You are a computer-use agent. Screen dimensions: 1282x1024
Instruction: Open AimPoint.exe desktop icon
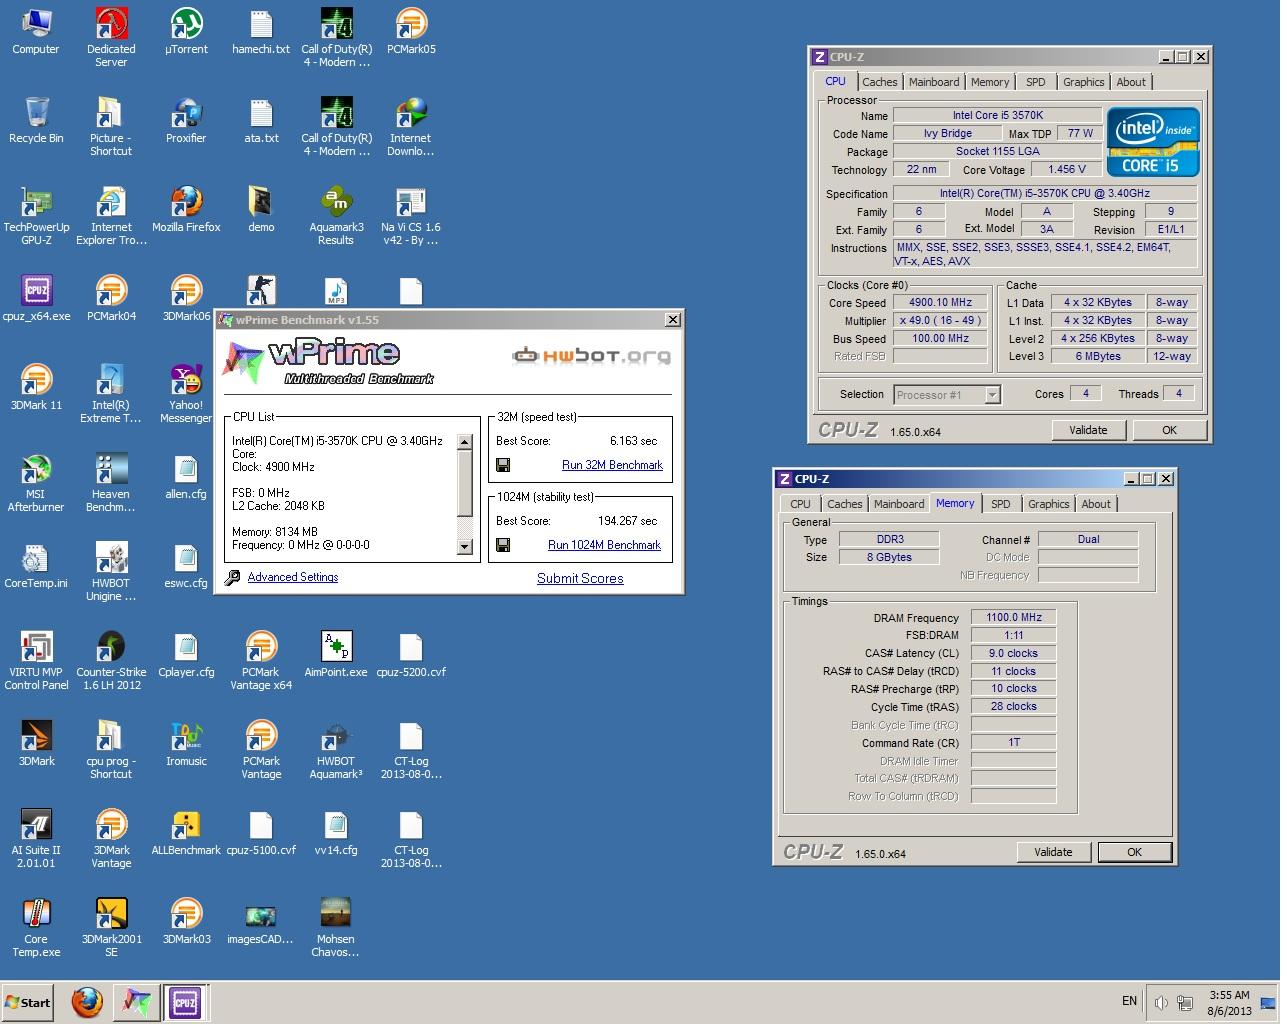[x=336, y=654]
